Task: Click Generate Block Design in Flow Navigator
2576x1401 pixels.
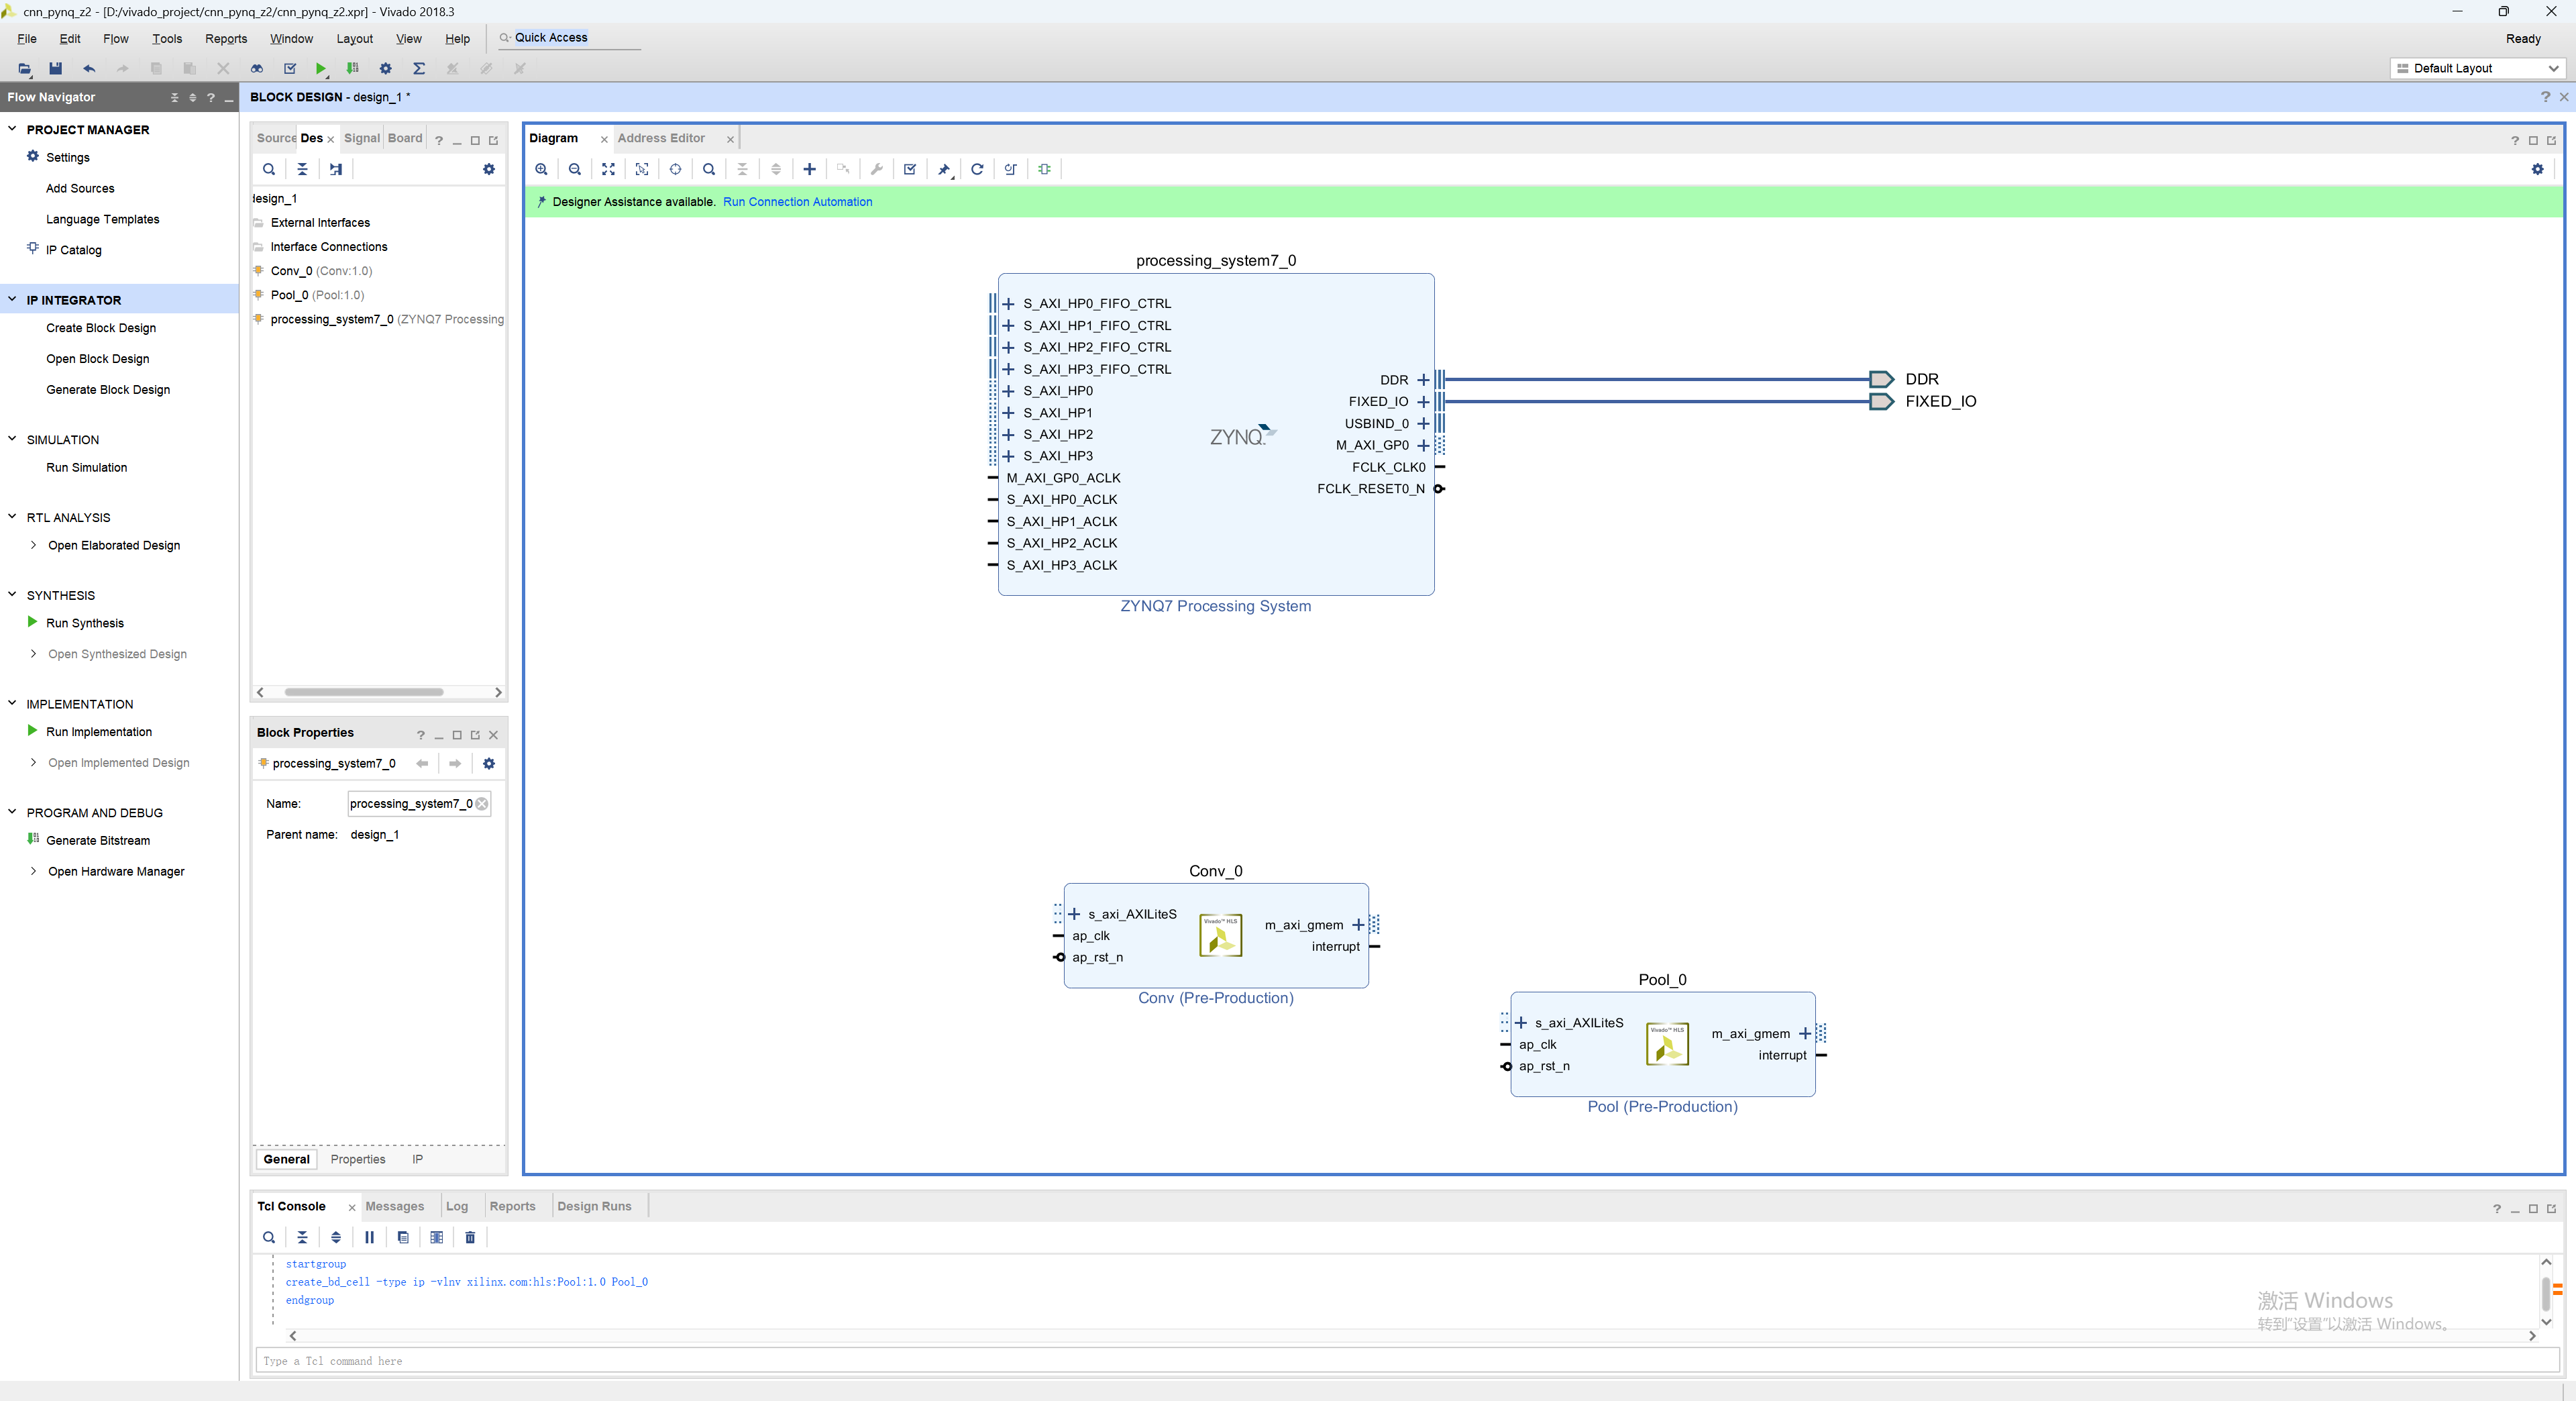Action: pos(108,389)
